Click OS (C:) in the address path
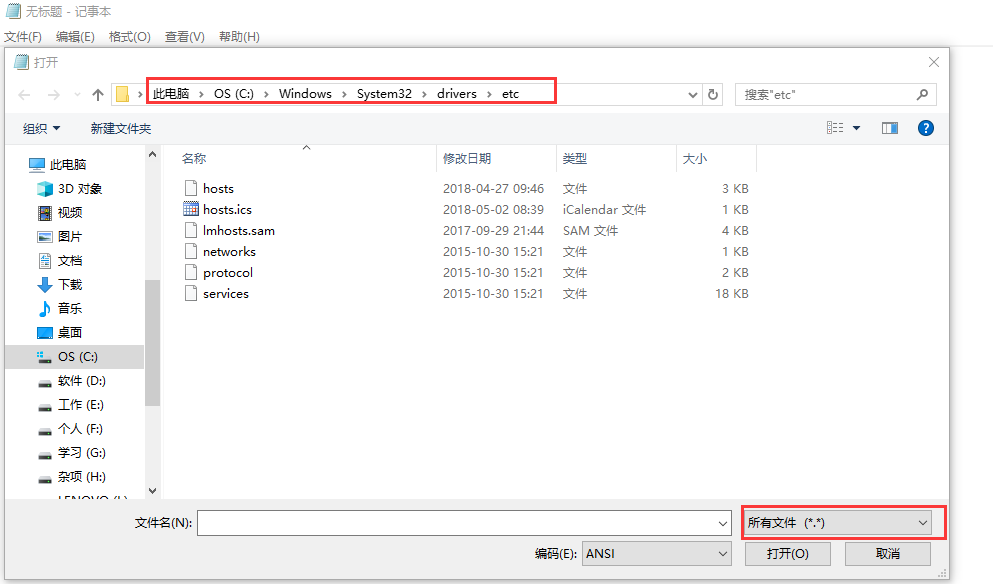Screen dimensions: 993x584 tap(234, 94)
